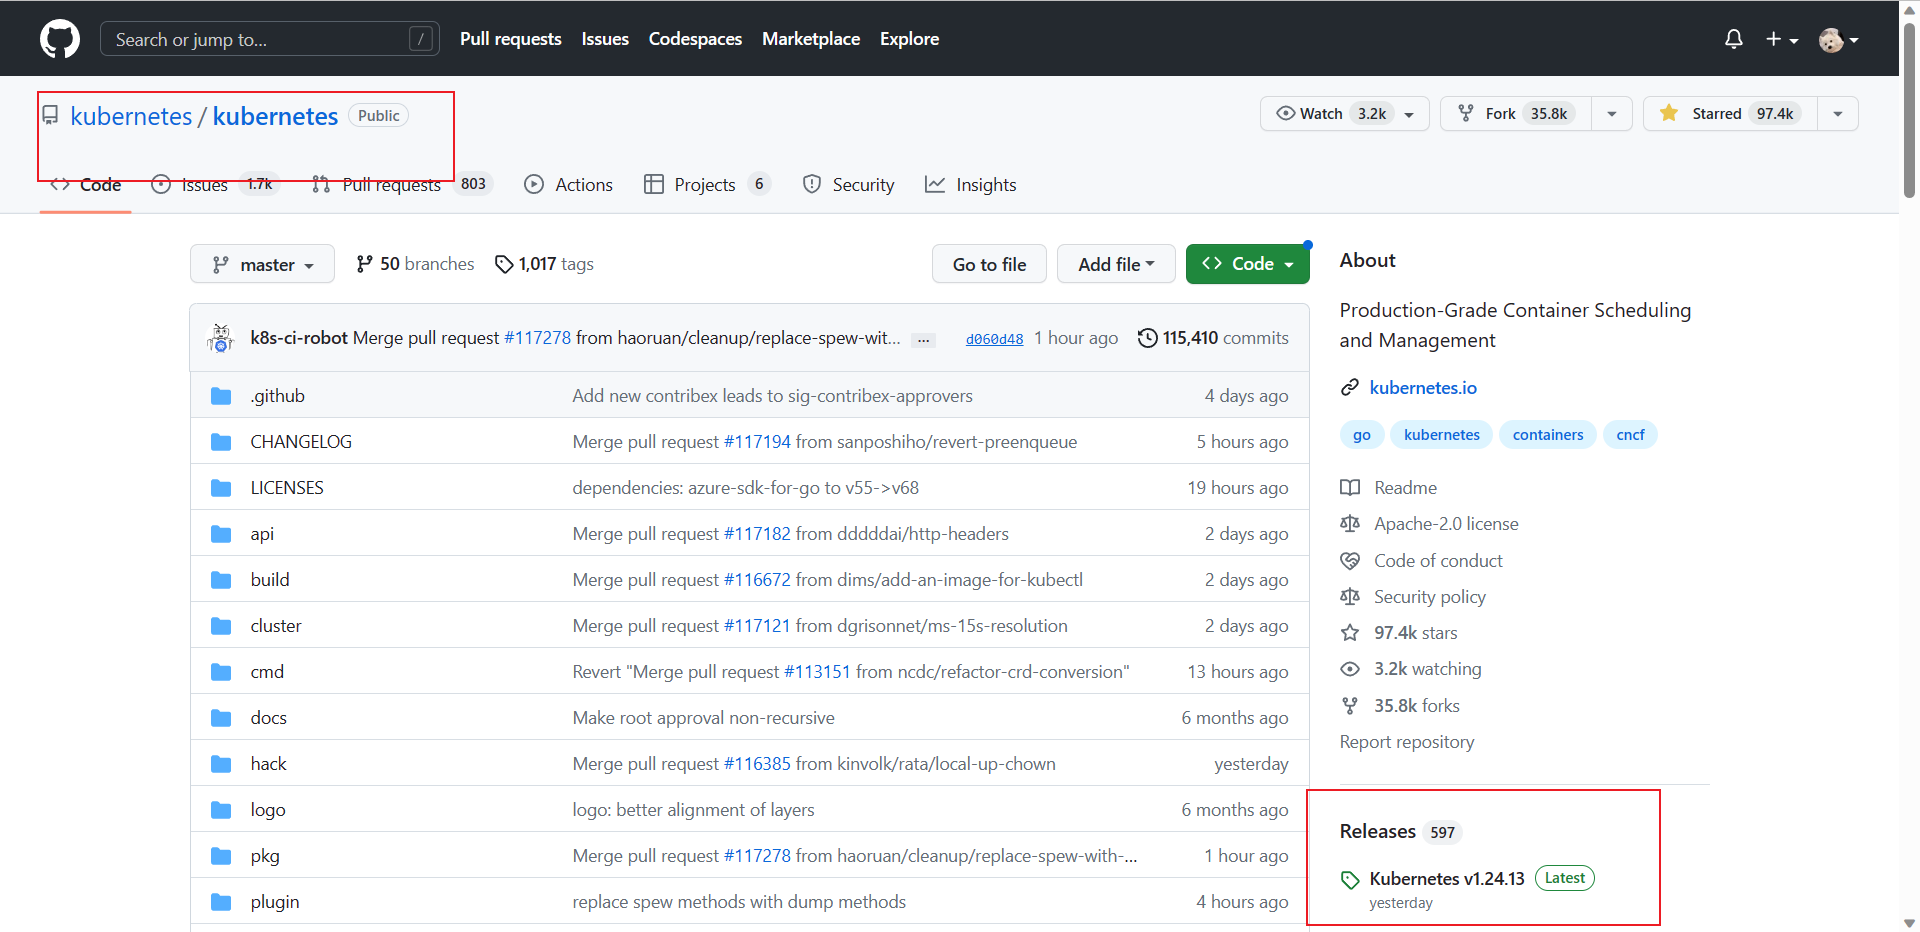The height and width of the screenshot is (932, 1920).
Task: Toggle the Starred star button
Action: 1730,114
